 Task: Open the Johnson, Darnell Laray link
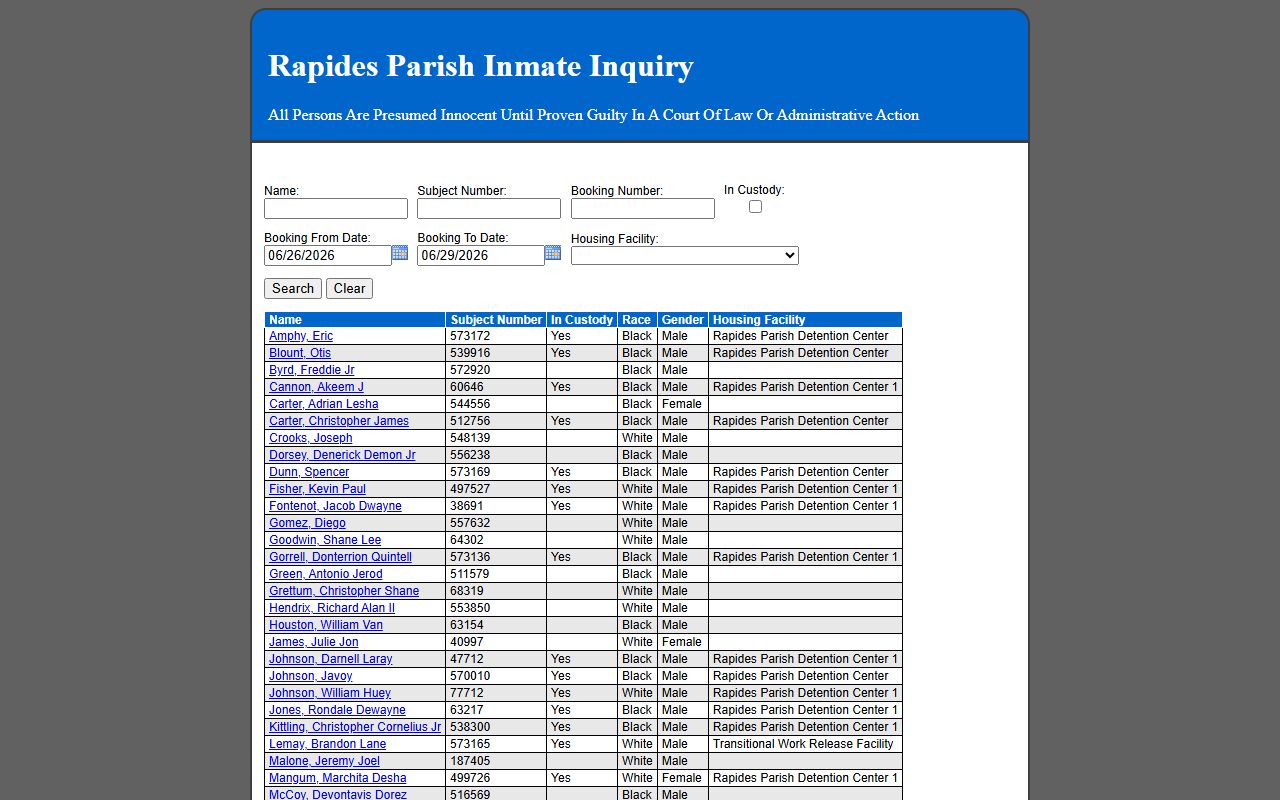point(331,659)
